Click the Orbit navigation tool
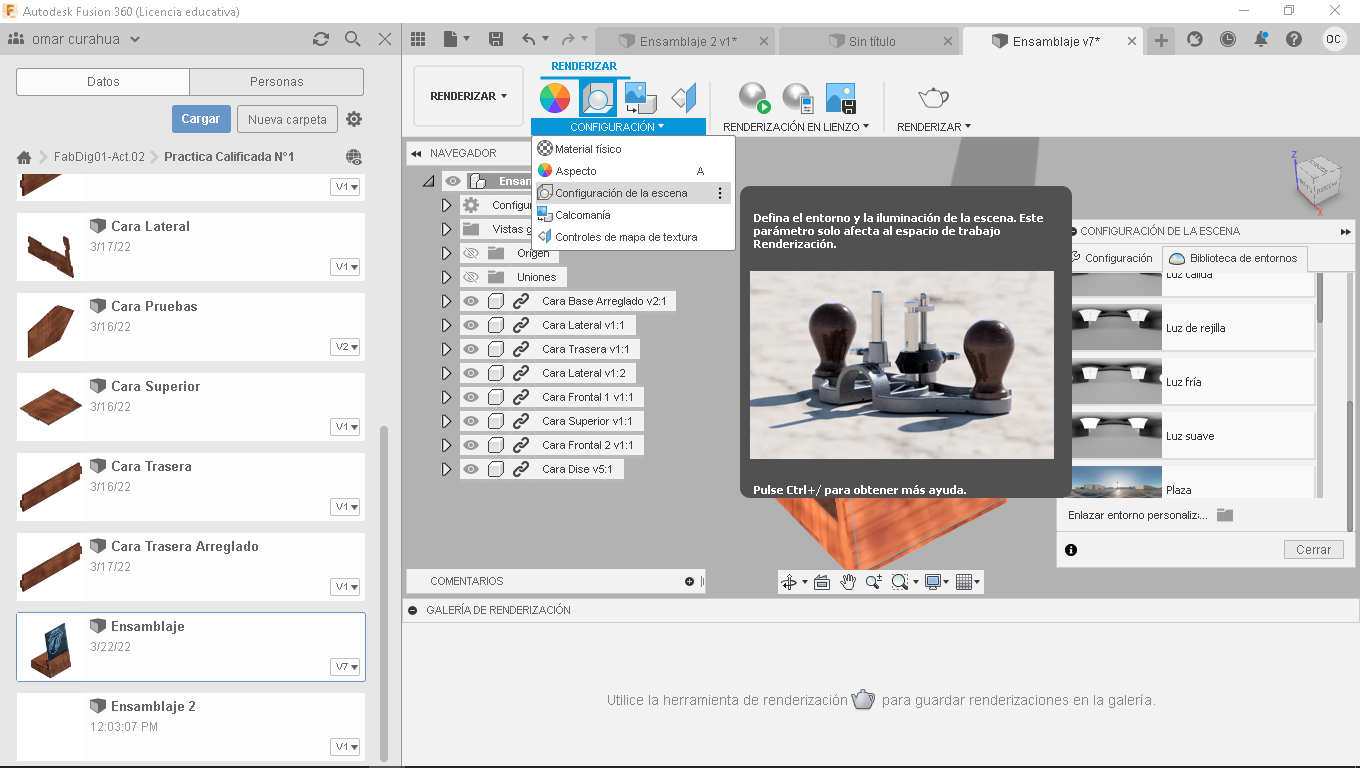This screenshot has height=768, width=1360. coord(789,582)
